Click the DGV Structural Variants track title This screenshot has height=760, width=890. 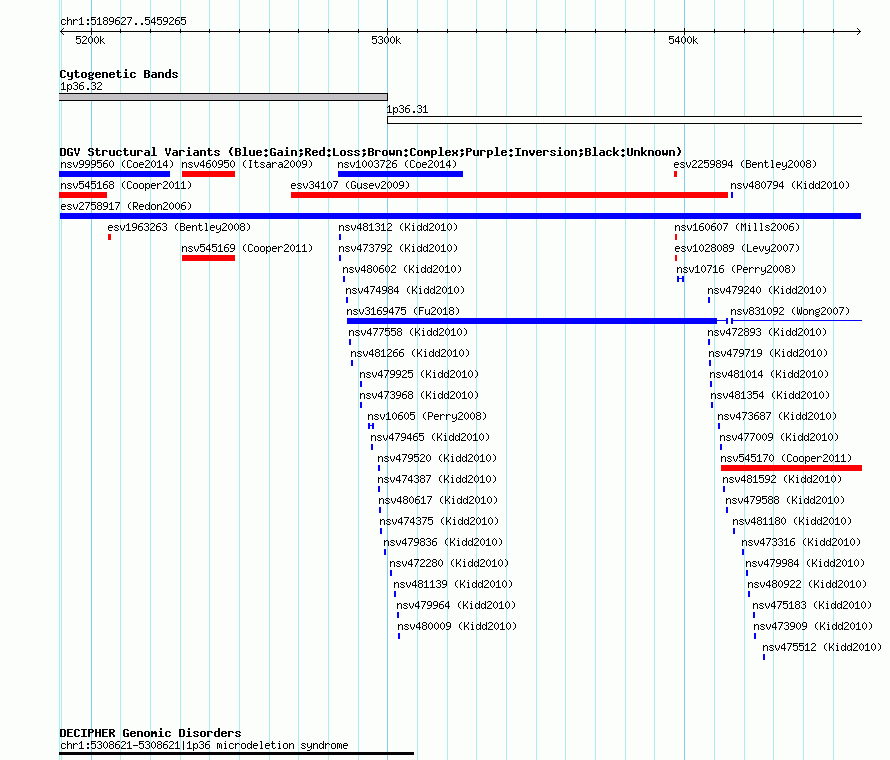pyautogui.click(x=371, y=152)
